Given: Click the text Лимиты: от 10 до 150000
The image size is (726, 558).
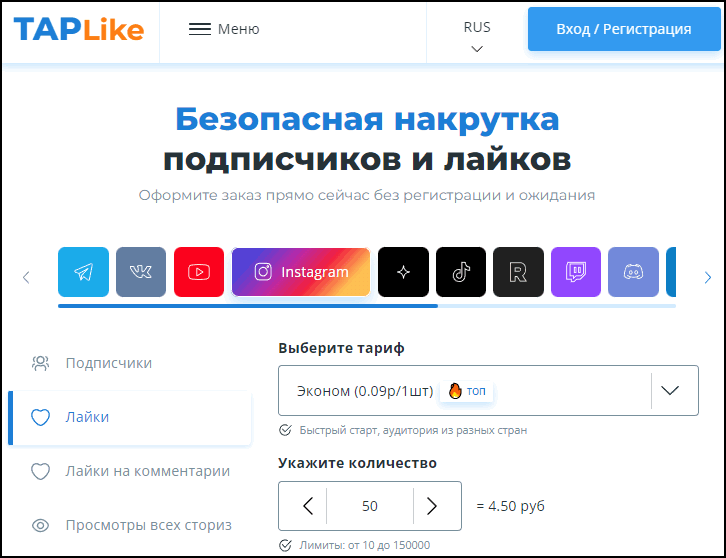Looking at the screenshot, I should (365, 545).
